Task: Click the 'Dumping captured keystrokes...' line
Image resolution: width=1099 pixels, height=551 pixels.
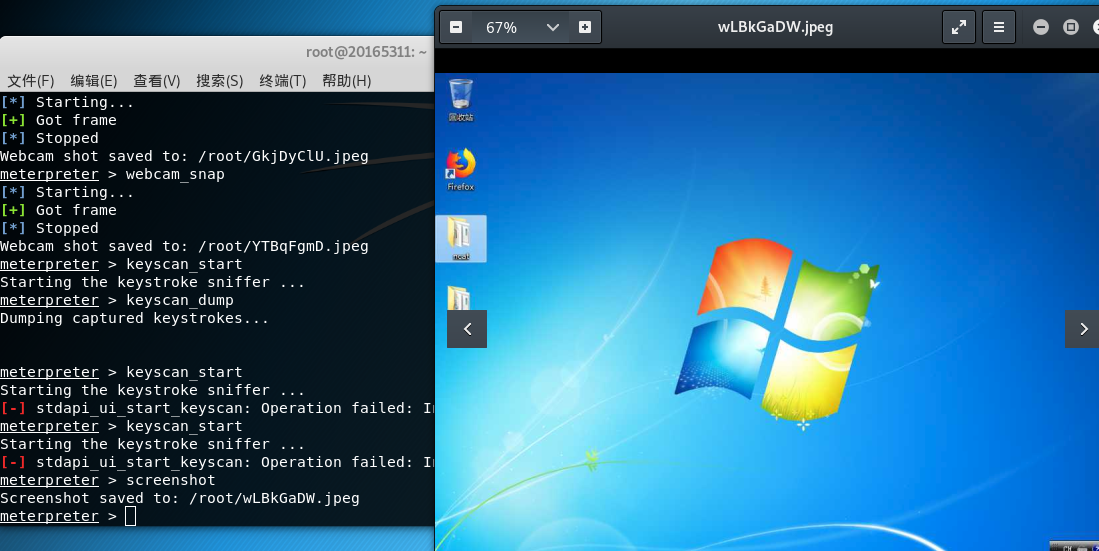Action: (x=134, y=318)
